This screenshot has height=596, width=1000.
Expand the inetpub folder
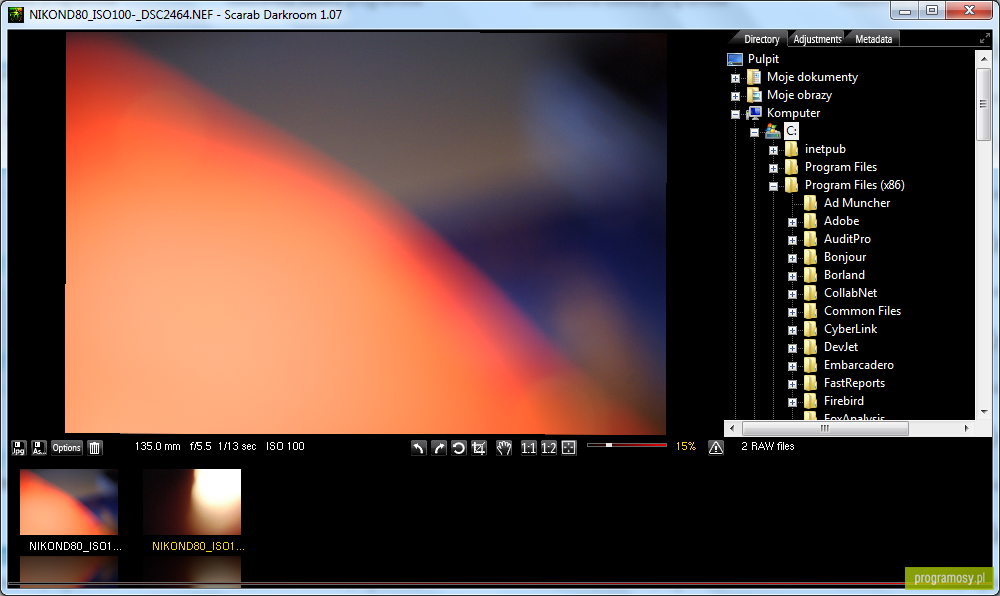coord(774,150)
